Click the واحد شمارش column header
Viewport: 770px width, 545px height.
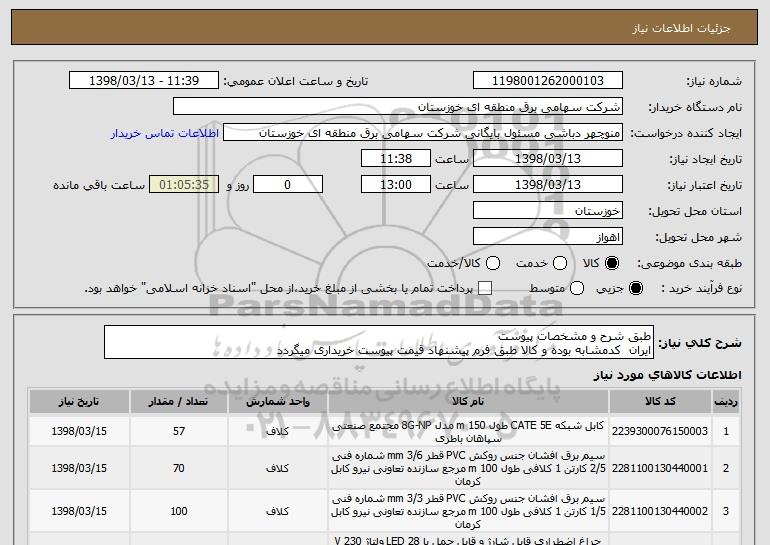tap(277, 402)
